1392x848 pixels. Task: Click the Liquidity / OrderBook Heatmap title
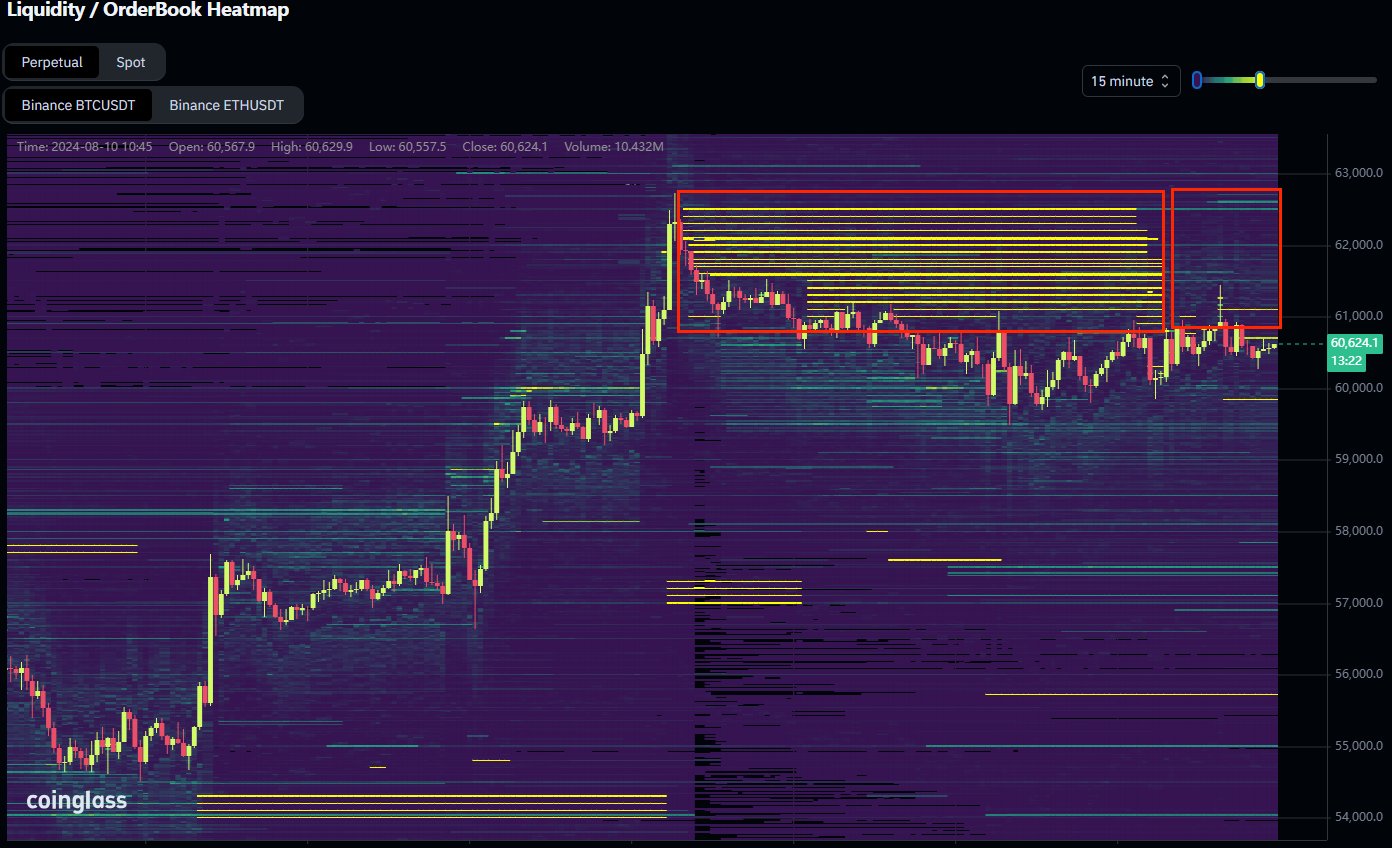point(147,11)
